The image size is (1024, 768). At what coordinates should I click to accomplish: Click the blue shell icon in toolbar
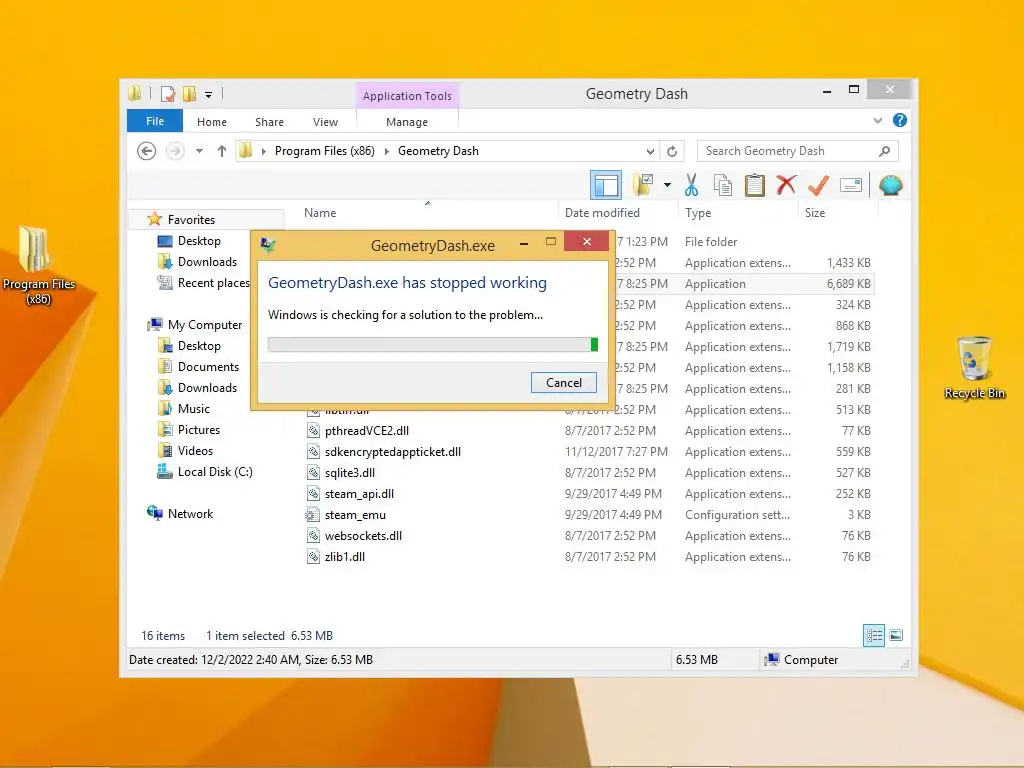[x=891, y=185]
